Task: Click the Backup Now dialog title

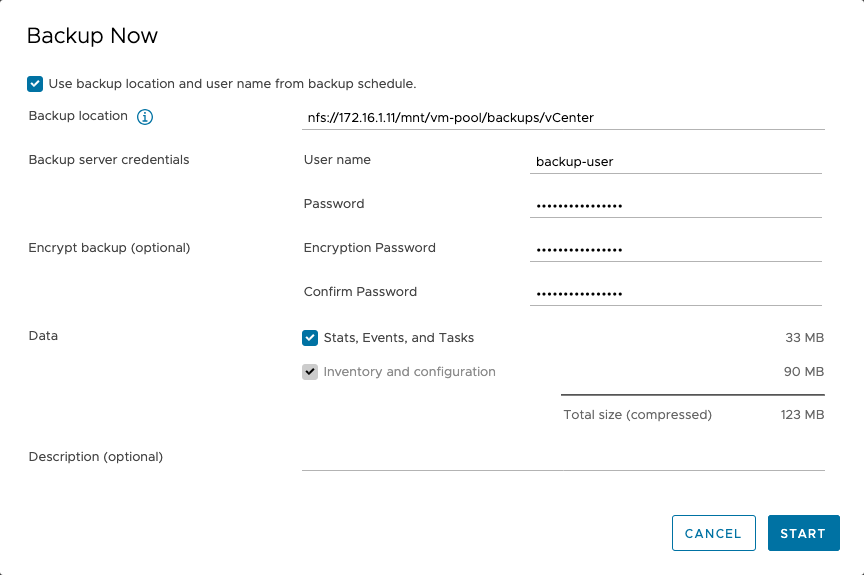Action: click(x=92, y=36)
